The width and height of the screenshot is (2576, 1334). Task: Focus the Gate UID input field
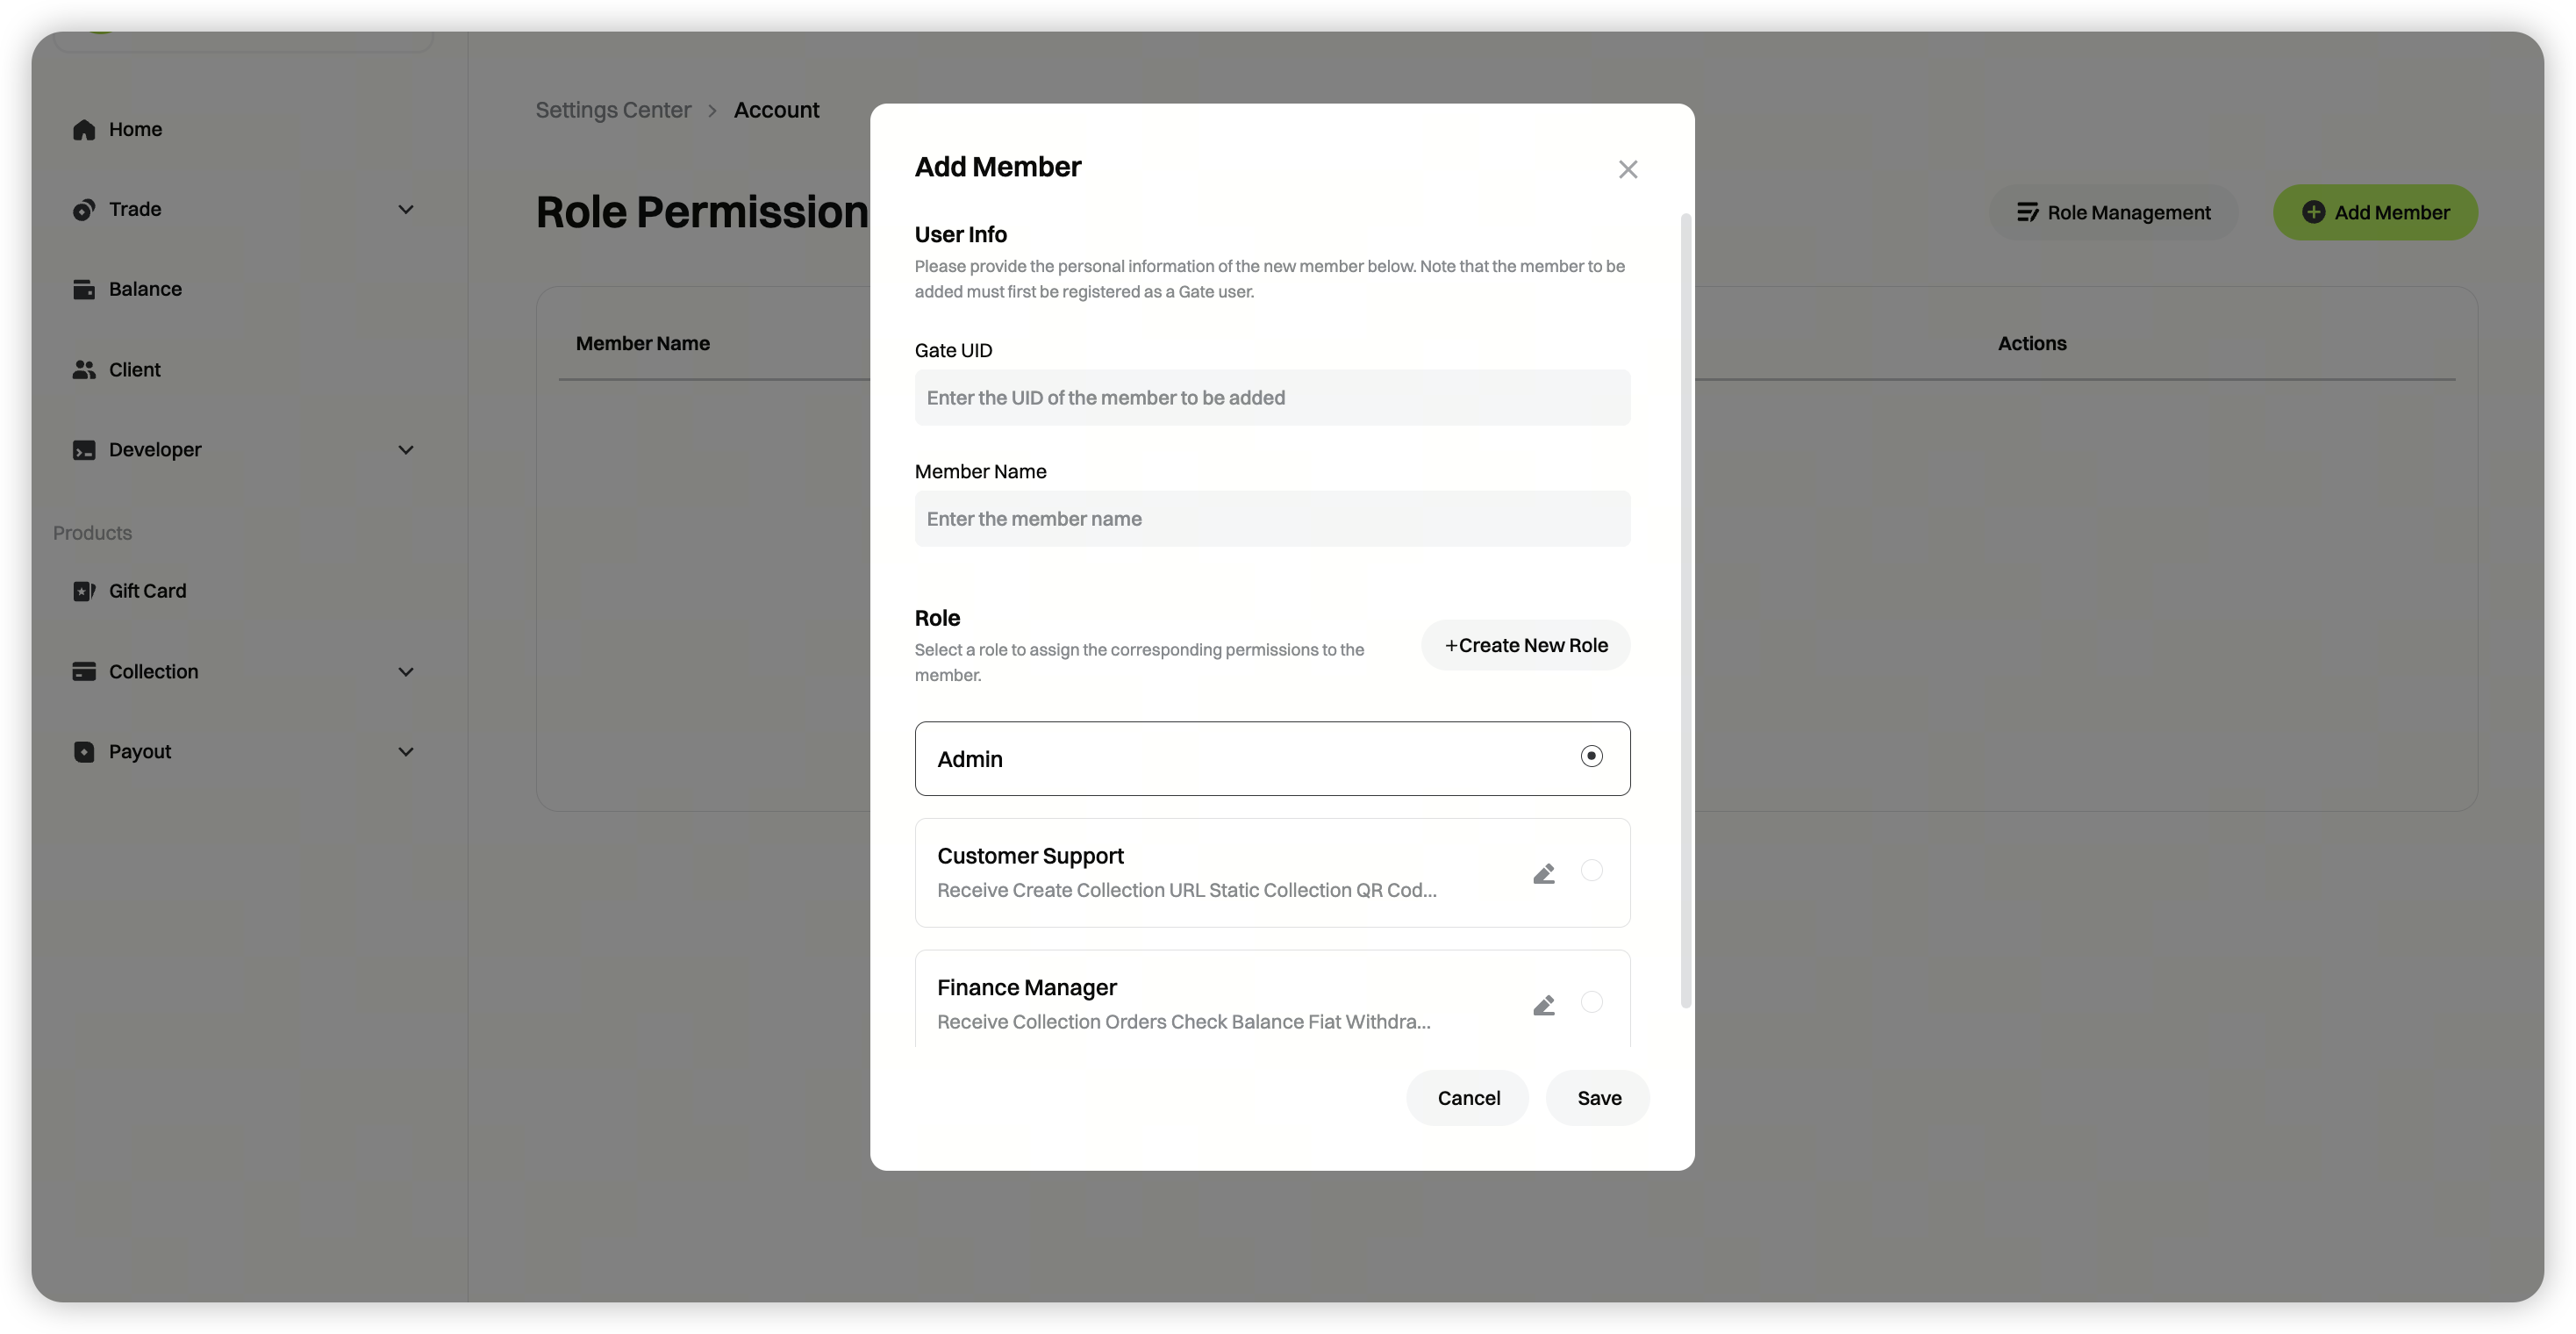click(1272, 398)
